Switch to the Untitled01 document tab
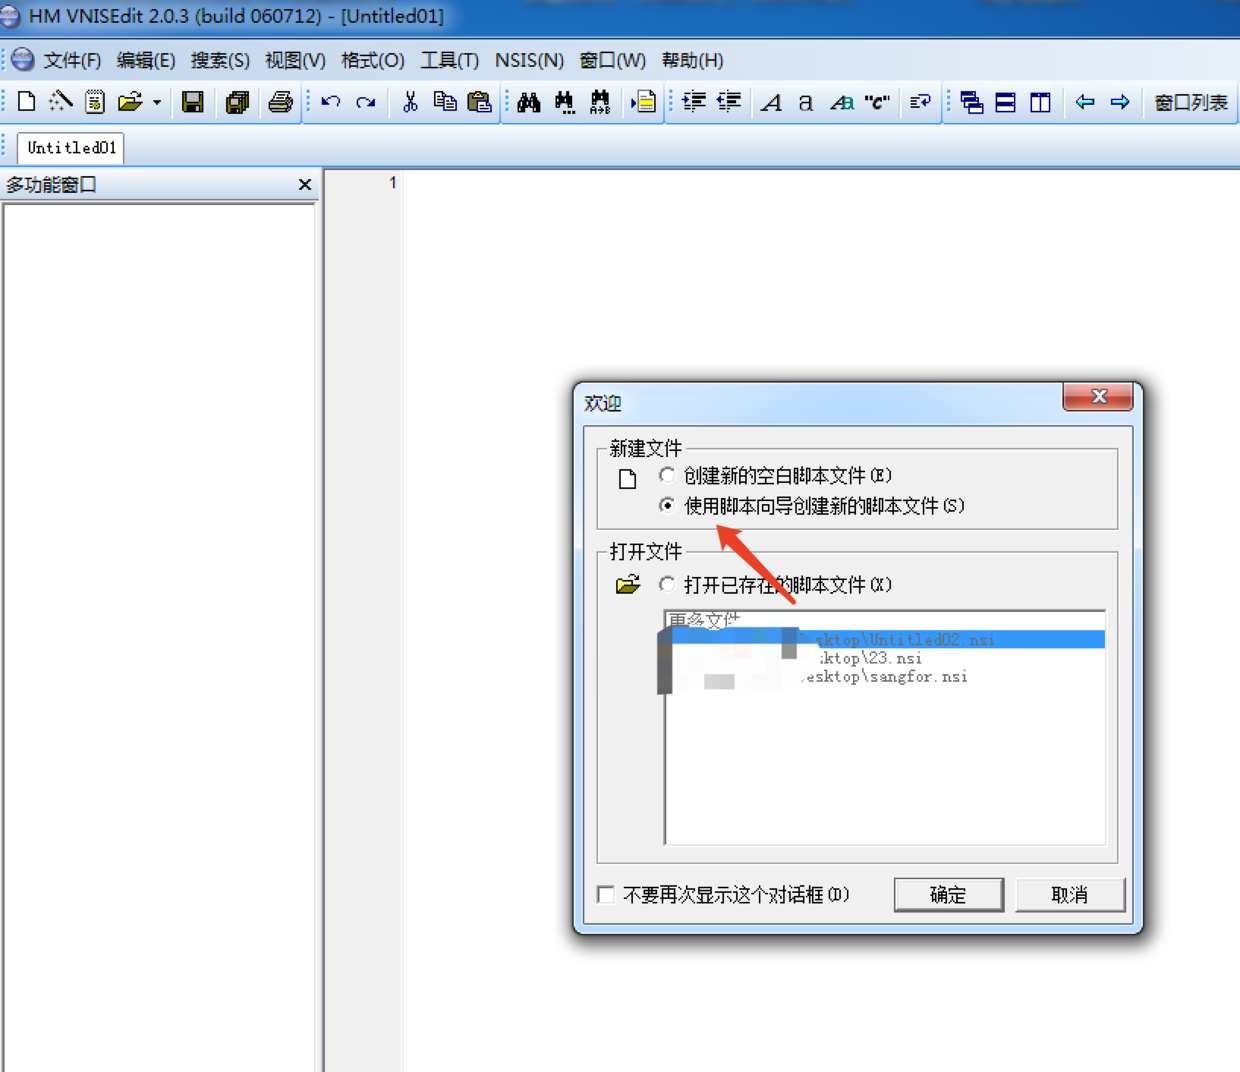This screenshot has width=1240, height=1072. tap(71, 148)
